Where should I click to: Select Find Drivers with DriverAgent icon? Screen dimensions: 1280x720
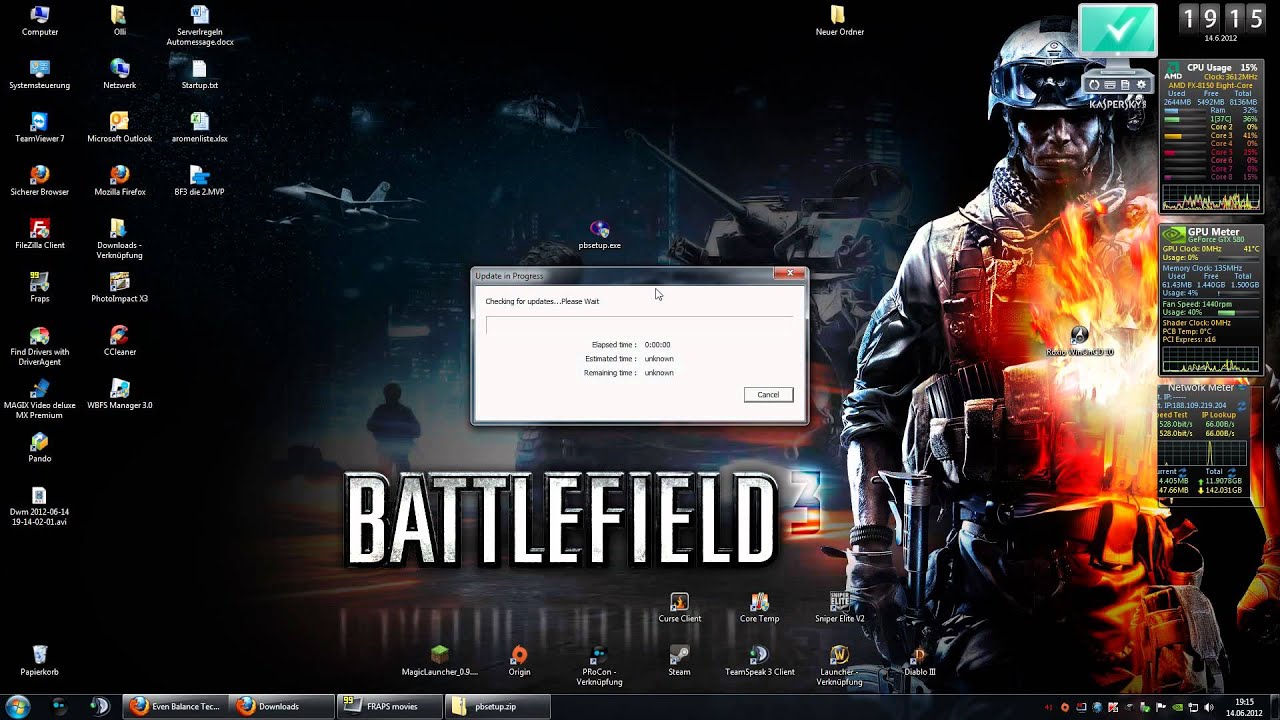(40, 346)
